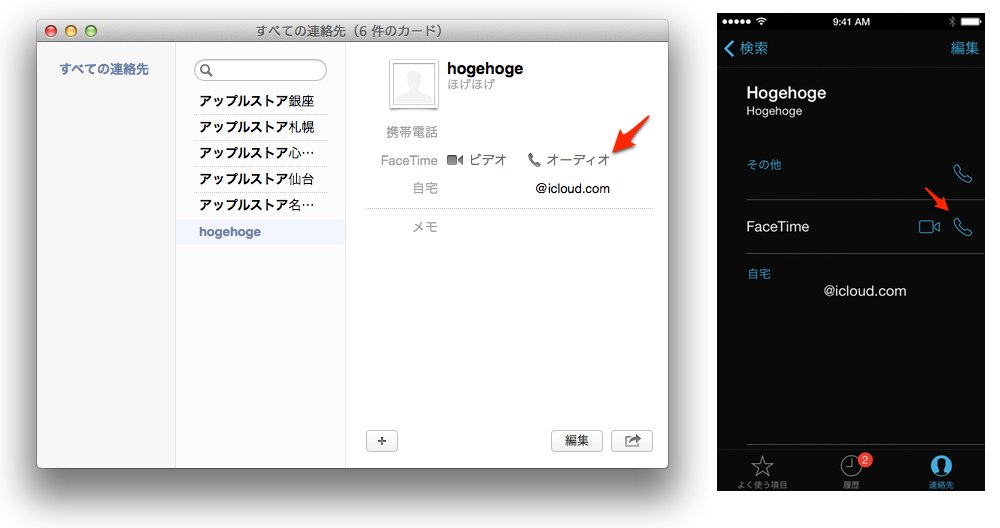The height and width of the screenshot is (528, 1000).
Task: Open the 連絡先 contacts tab on iPhone
Action: tap(941, 472)
